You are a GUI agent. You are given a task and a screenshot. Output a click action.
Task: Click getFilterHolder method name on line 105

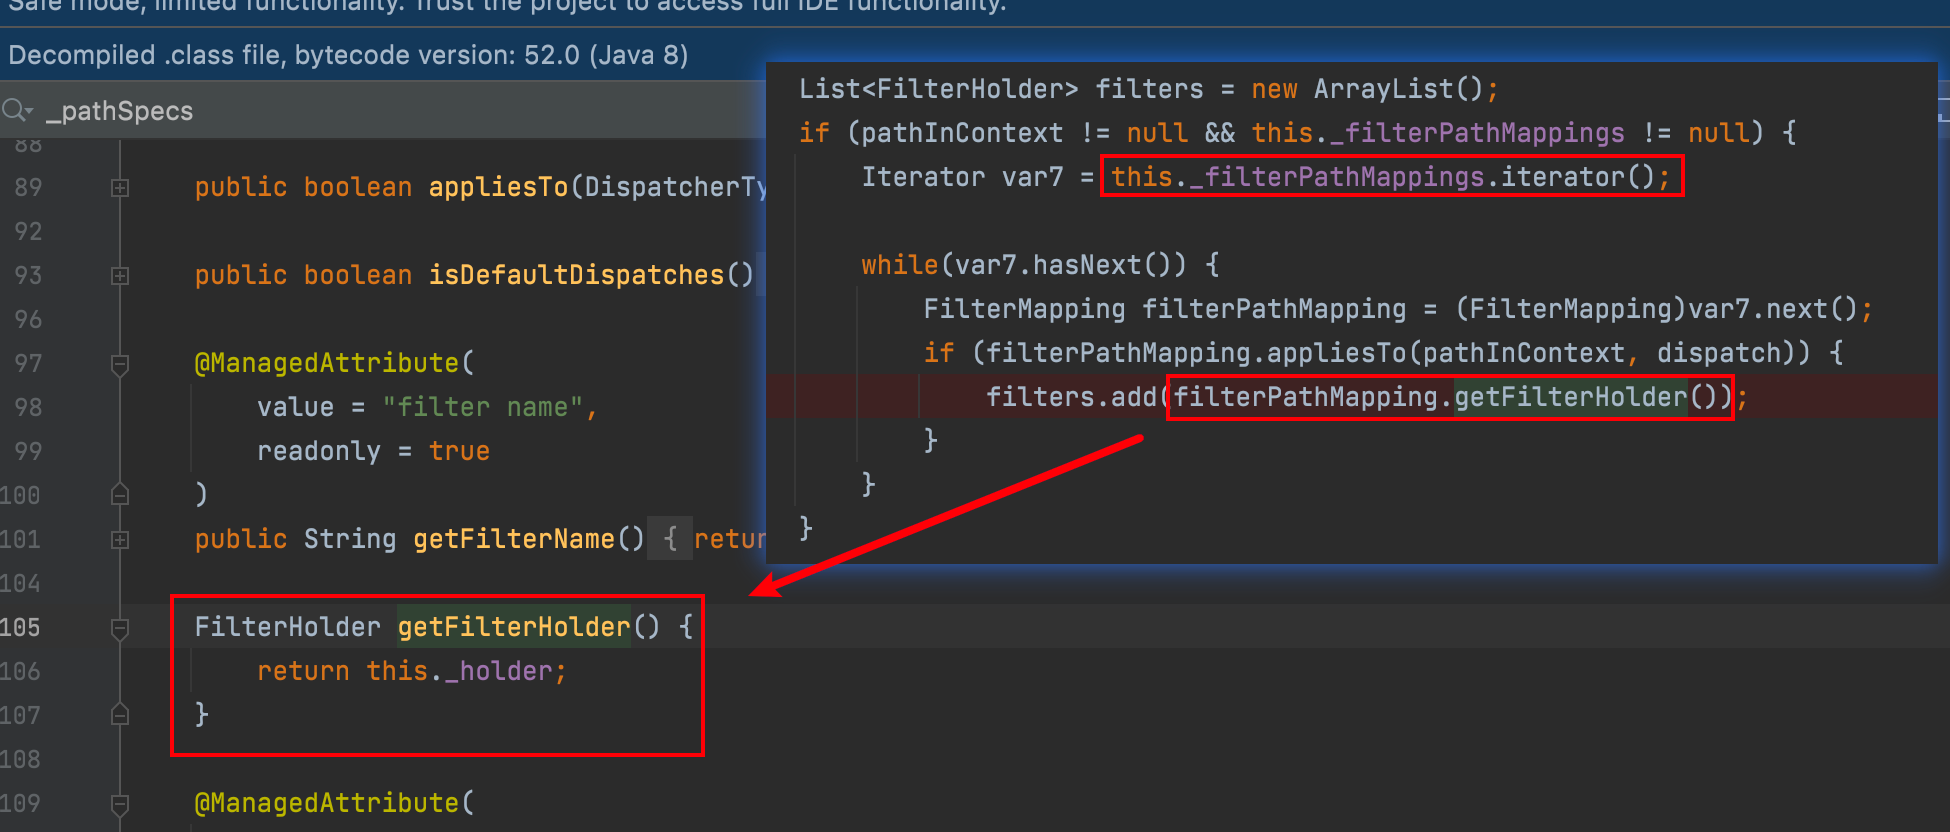point(514,627)
